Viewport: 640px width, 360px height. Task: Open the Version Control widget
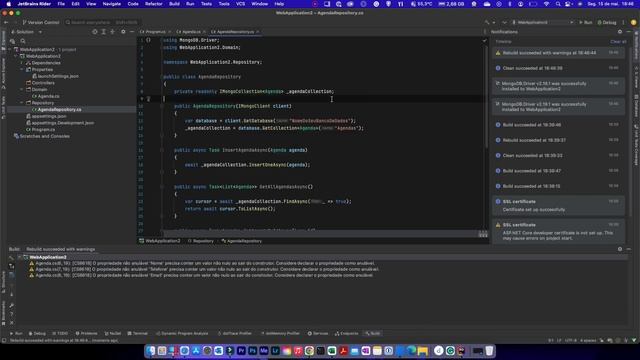click(40, 22)
